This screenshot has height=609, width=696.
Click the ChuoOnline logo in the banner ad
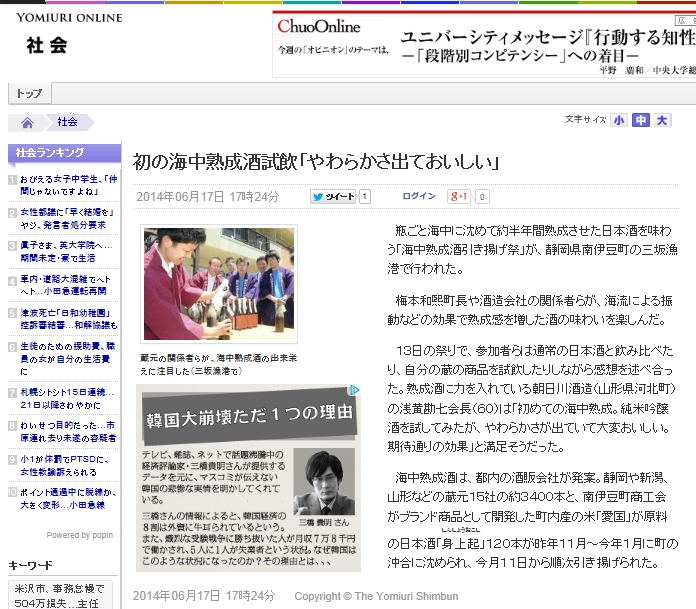[x=319, y=27]
